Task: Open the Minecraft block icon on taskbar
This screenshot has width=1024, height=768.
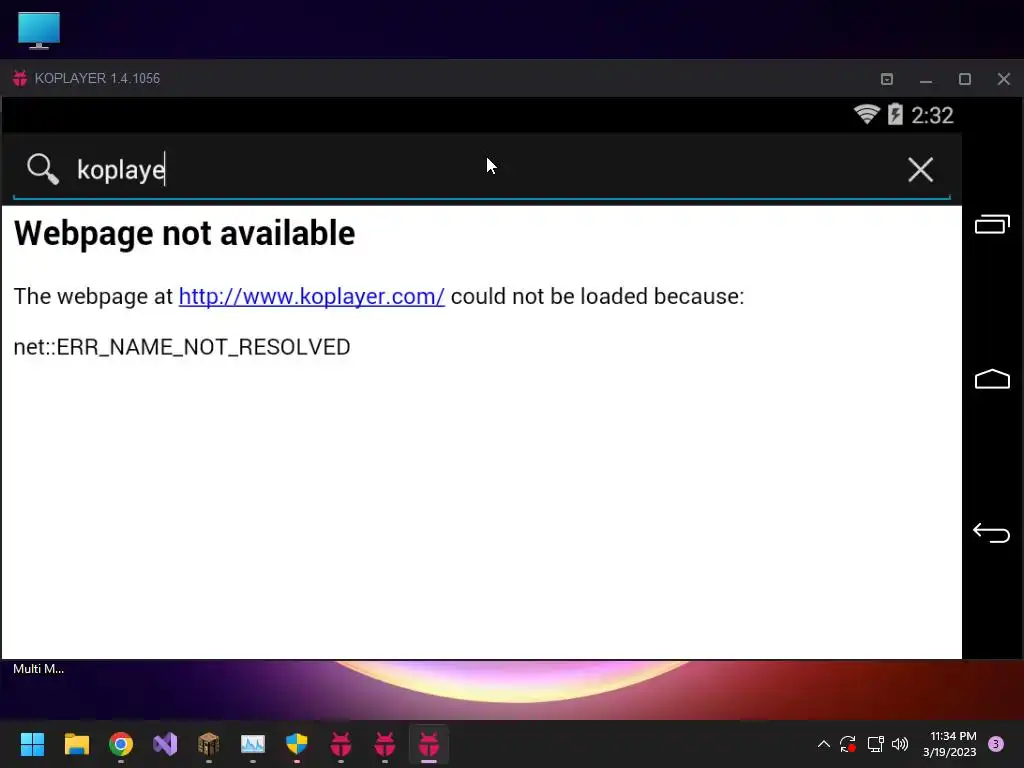Action: coord(208,744)
